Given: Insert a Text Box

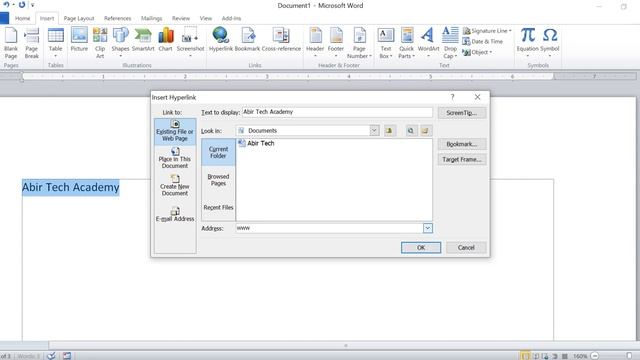Looking at the screenshot, I should pyautogui.click(x=386, y=43).
